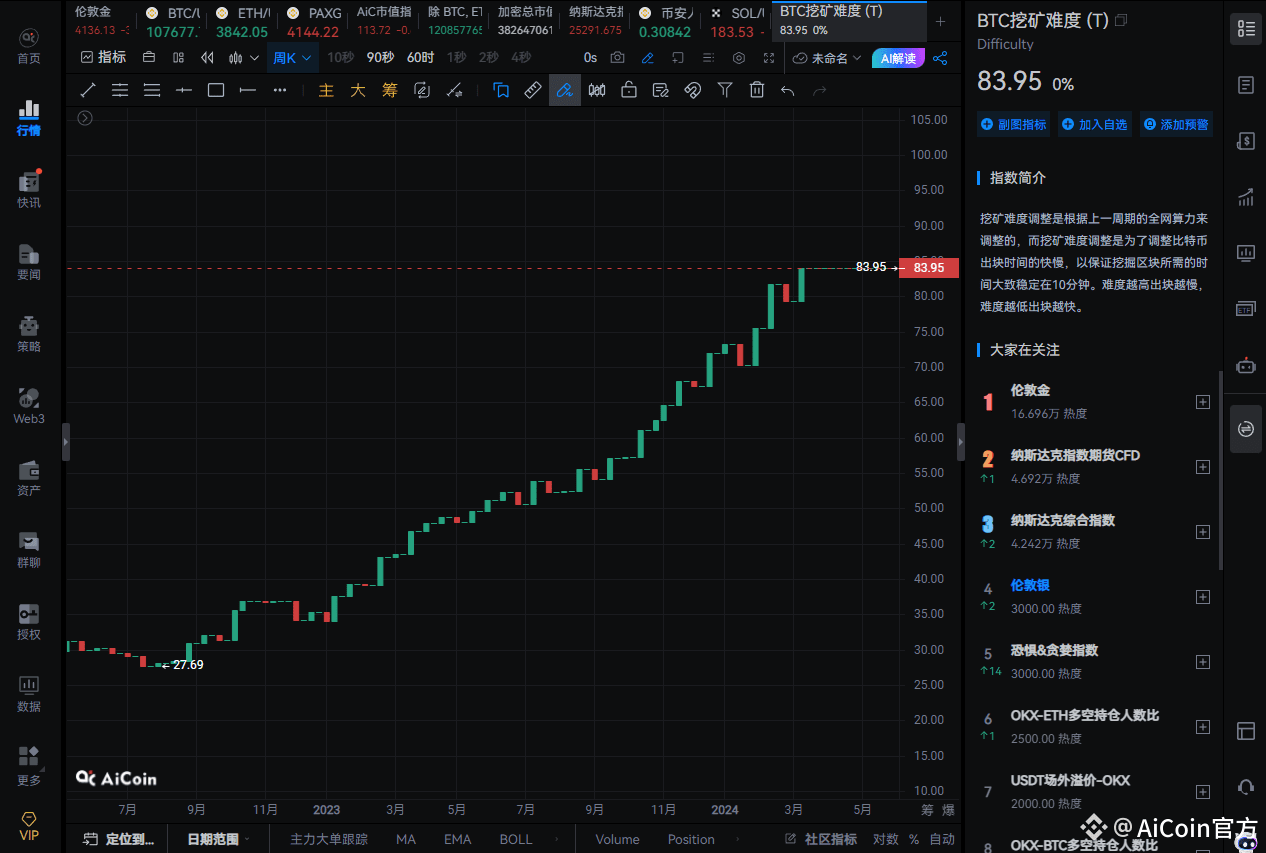The height and width of the screenshot is (853, 1266).
Task: Open the candlestick chart type dropdown
Action: click(x=243, y=58)
